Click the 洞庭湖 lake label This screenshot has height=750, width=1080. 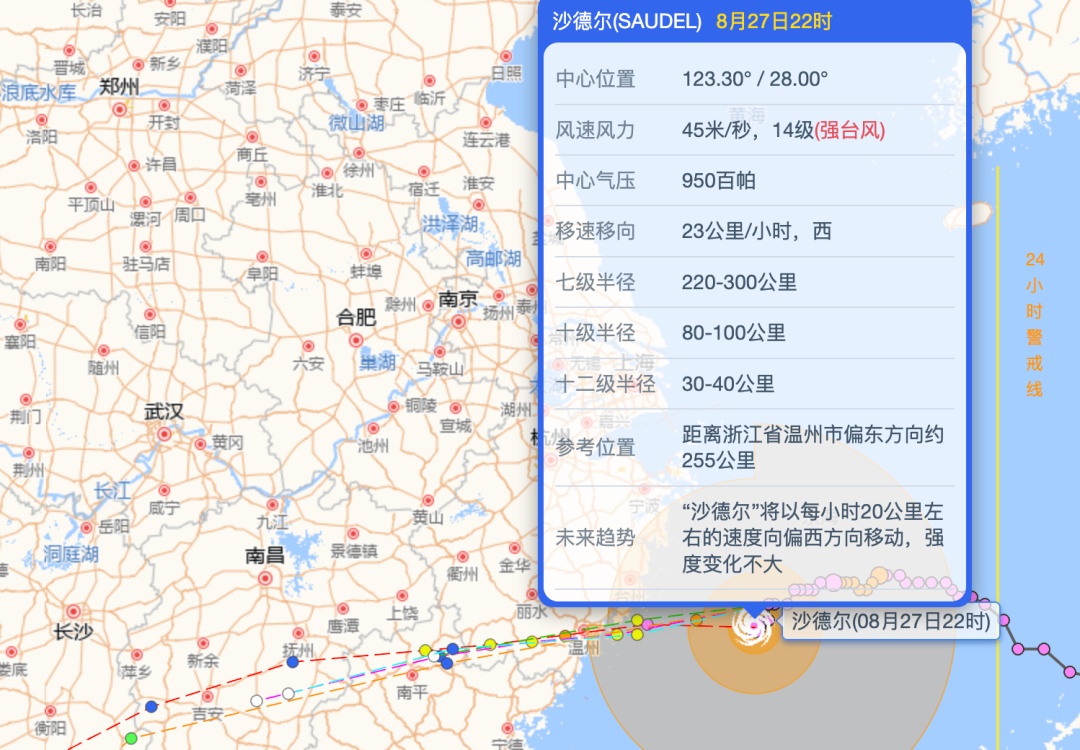pyautogui.click(x=71, y=554)
